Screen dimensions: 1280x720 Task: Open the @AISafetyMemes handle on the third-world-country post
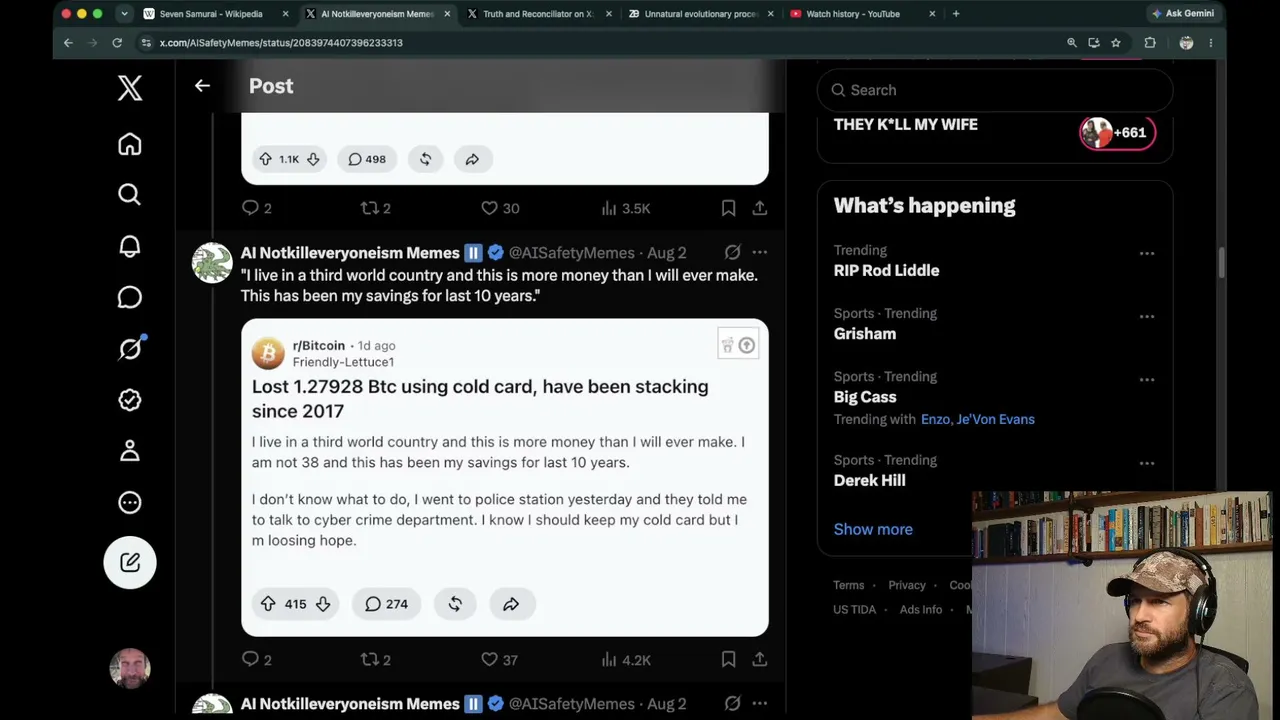pos(572,253)
